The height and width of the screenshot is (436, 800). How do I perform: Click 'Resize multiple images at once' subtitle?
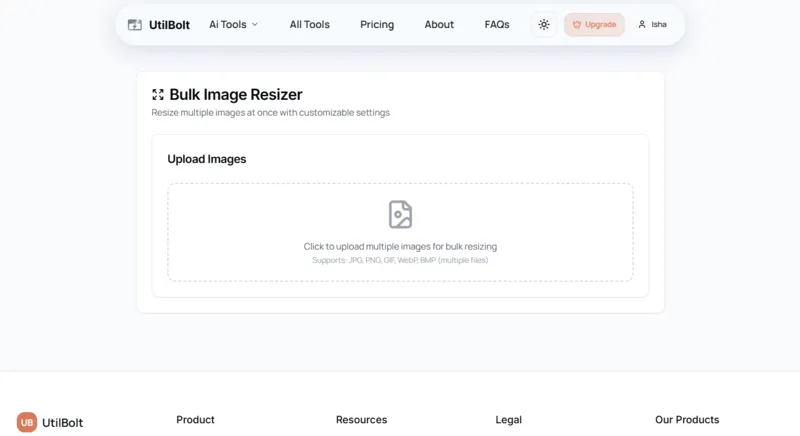270,113
